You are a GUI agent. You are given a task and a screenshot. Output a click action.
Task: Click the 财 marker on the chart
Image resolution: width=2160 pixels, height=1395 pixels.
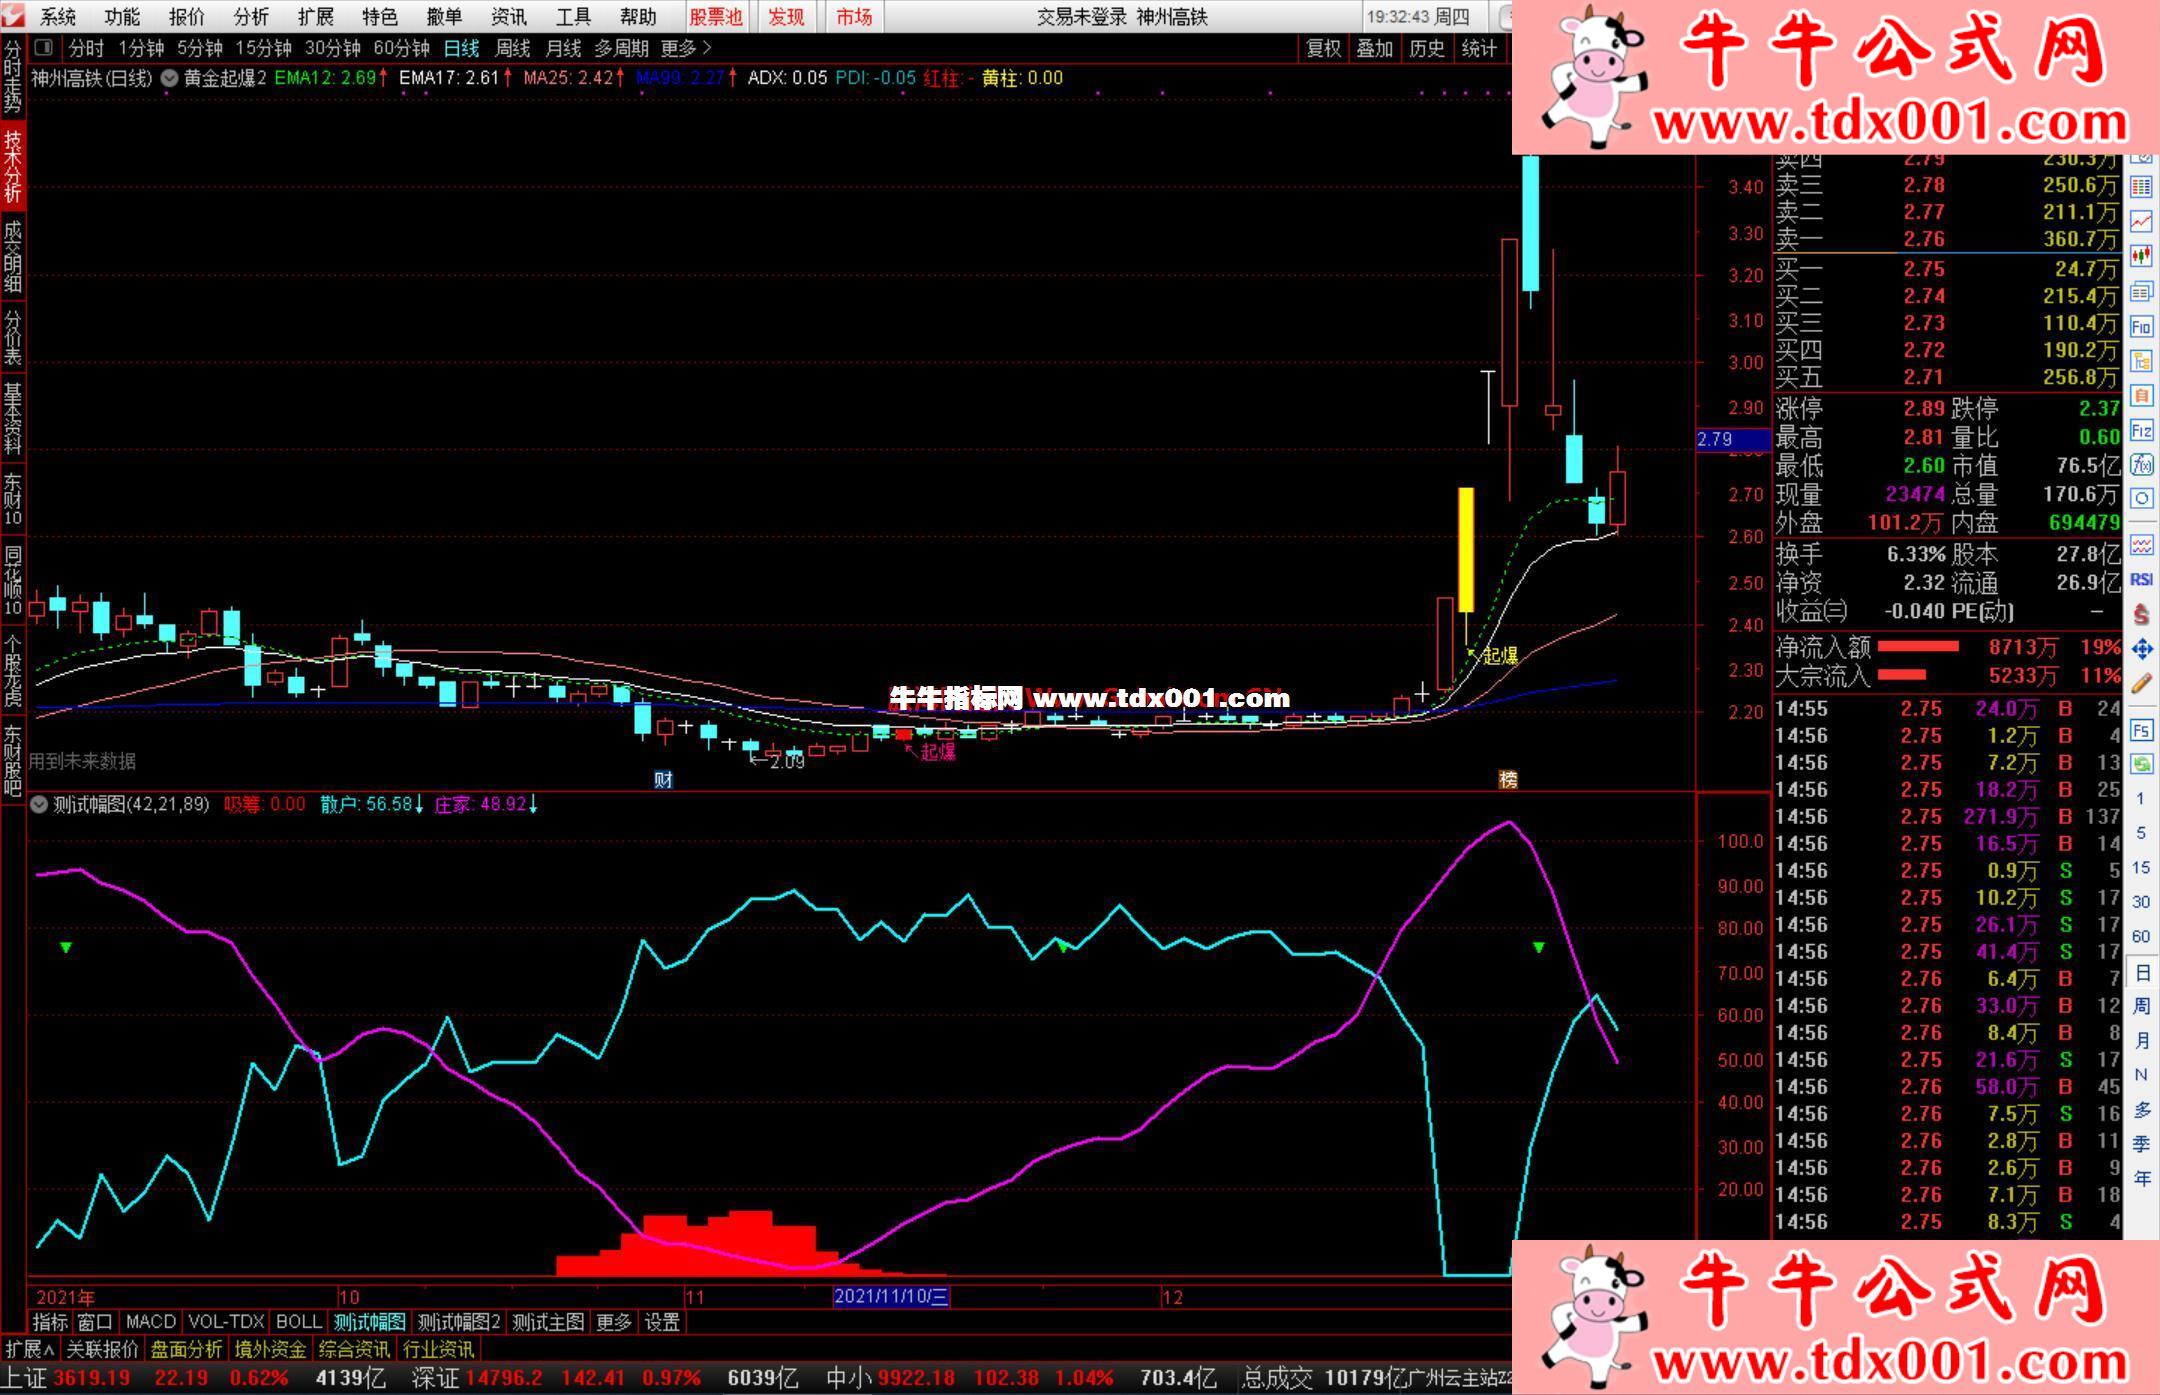(663, 780)
